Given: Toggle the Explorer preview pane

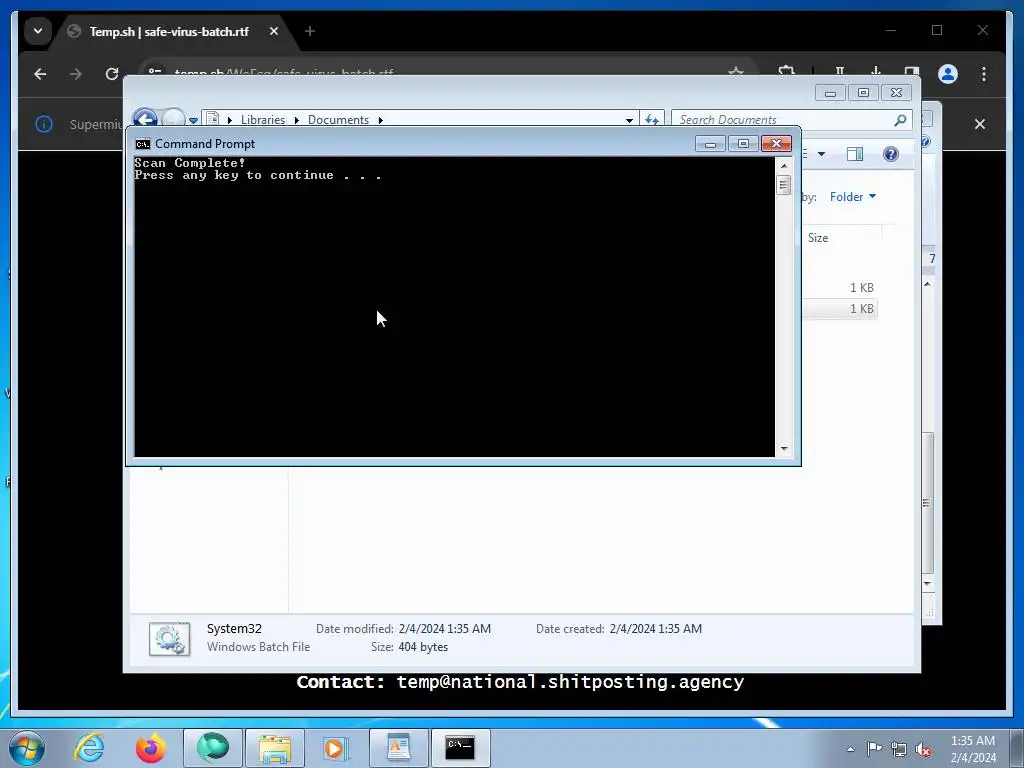Looking at the screenshot, I should click(855, 154).
